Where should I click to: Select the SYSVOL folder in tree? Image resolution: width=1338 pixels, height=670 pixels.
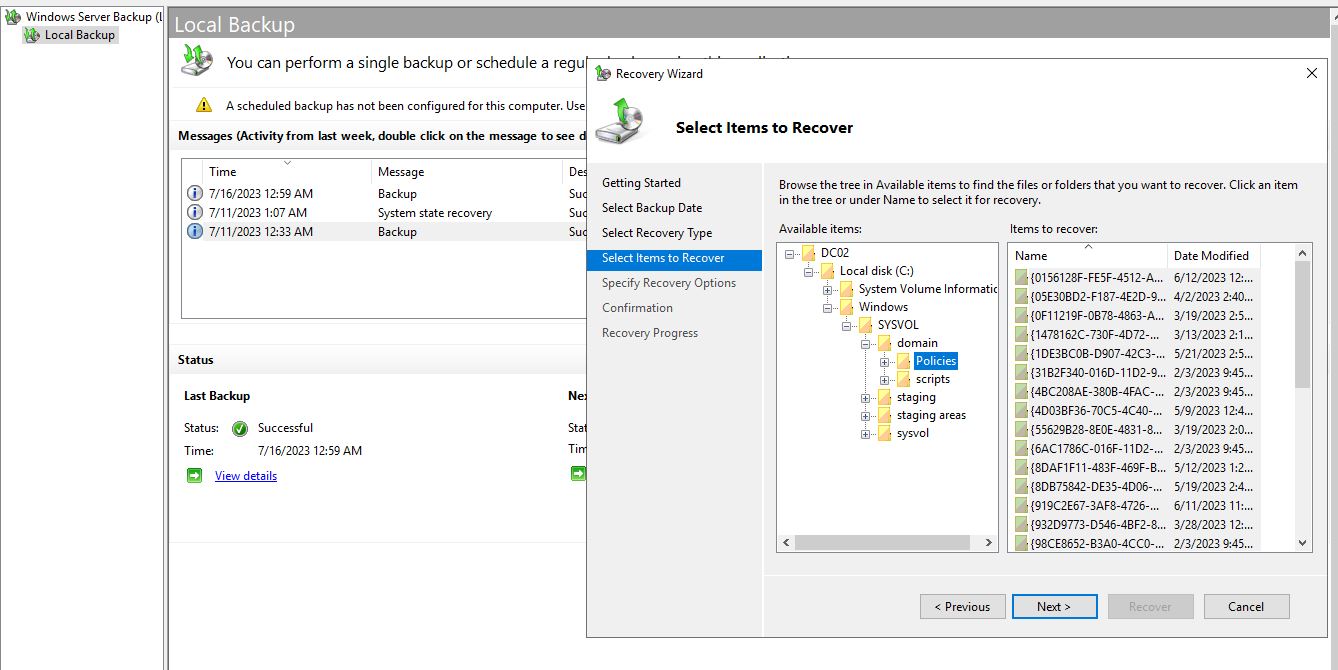[x=898, y=325]
